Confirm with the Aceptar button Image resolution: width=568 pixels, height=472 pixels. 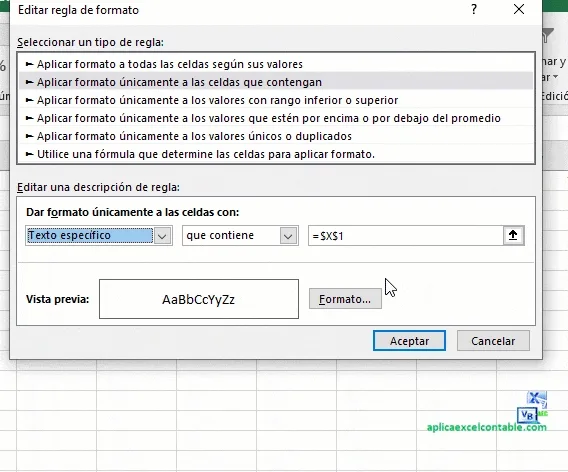[x=409, y=341]
